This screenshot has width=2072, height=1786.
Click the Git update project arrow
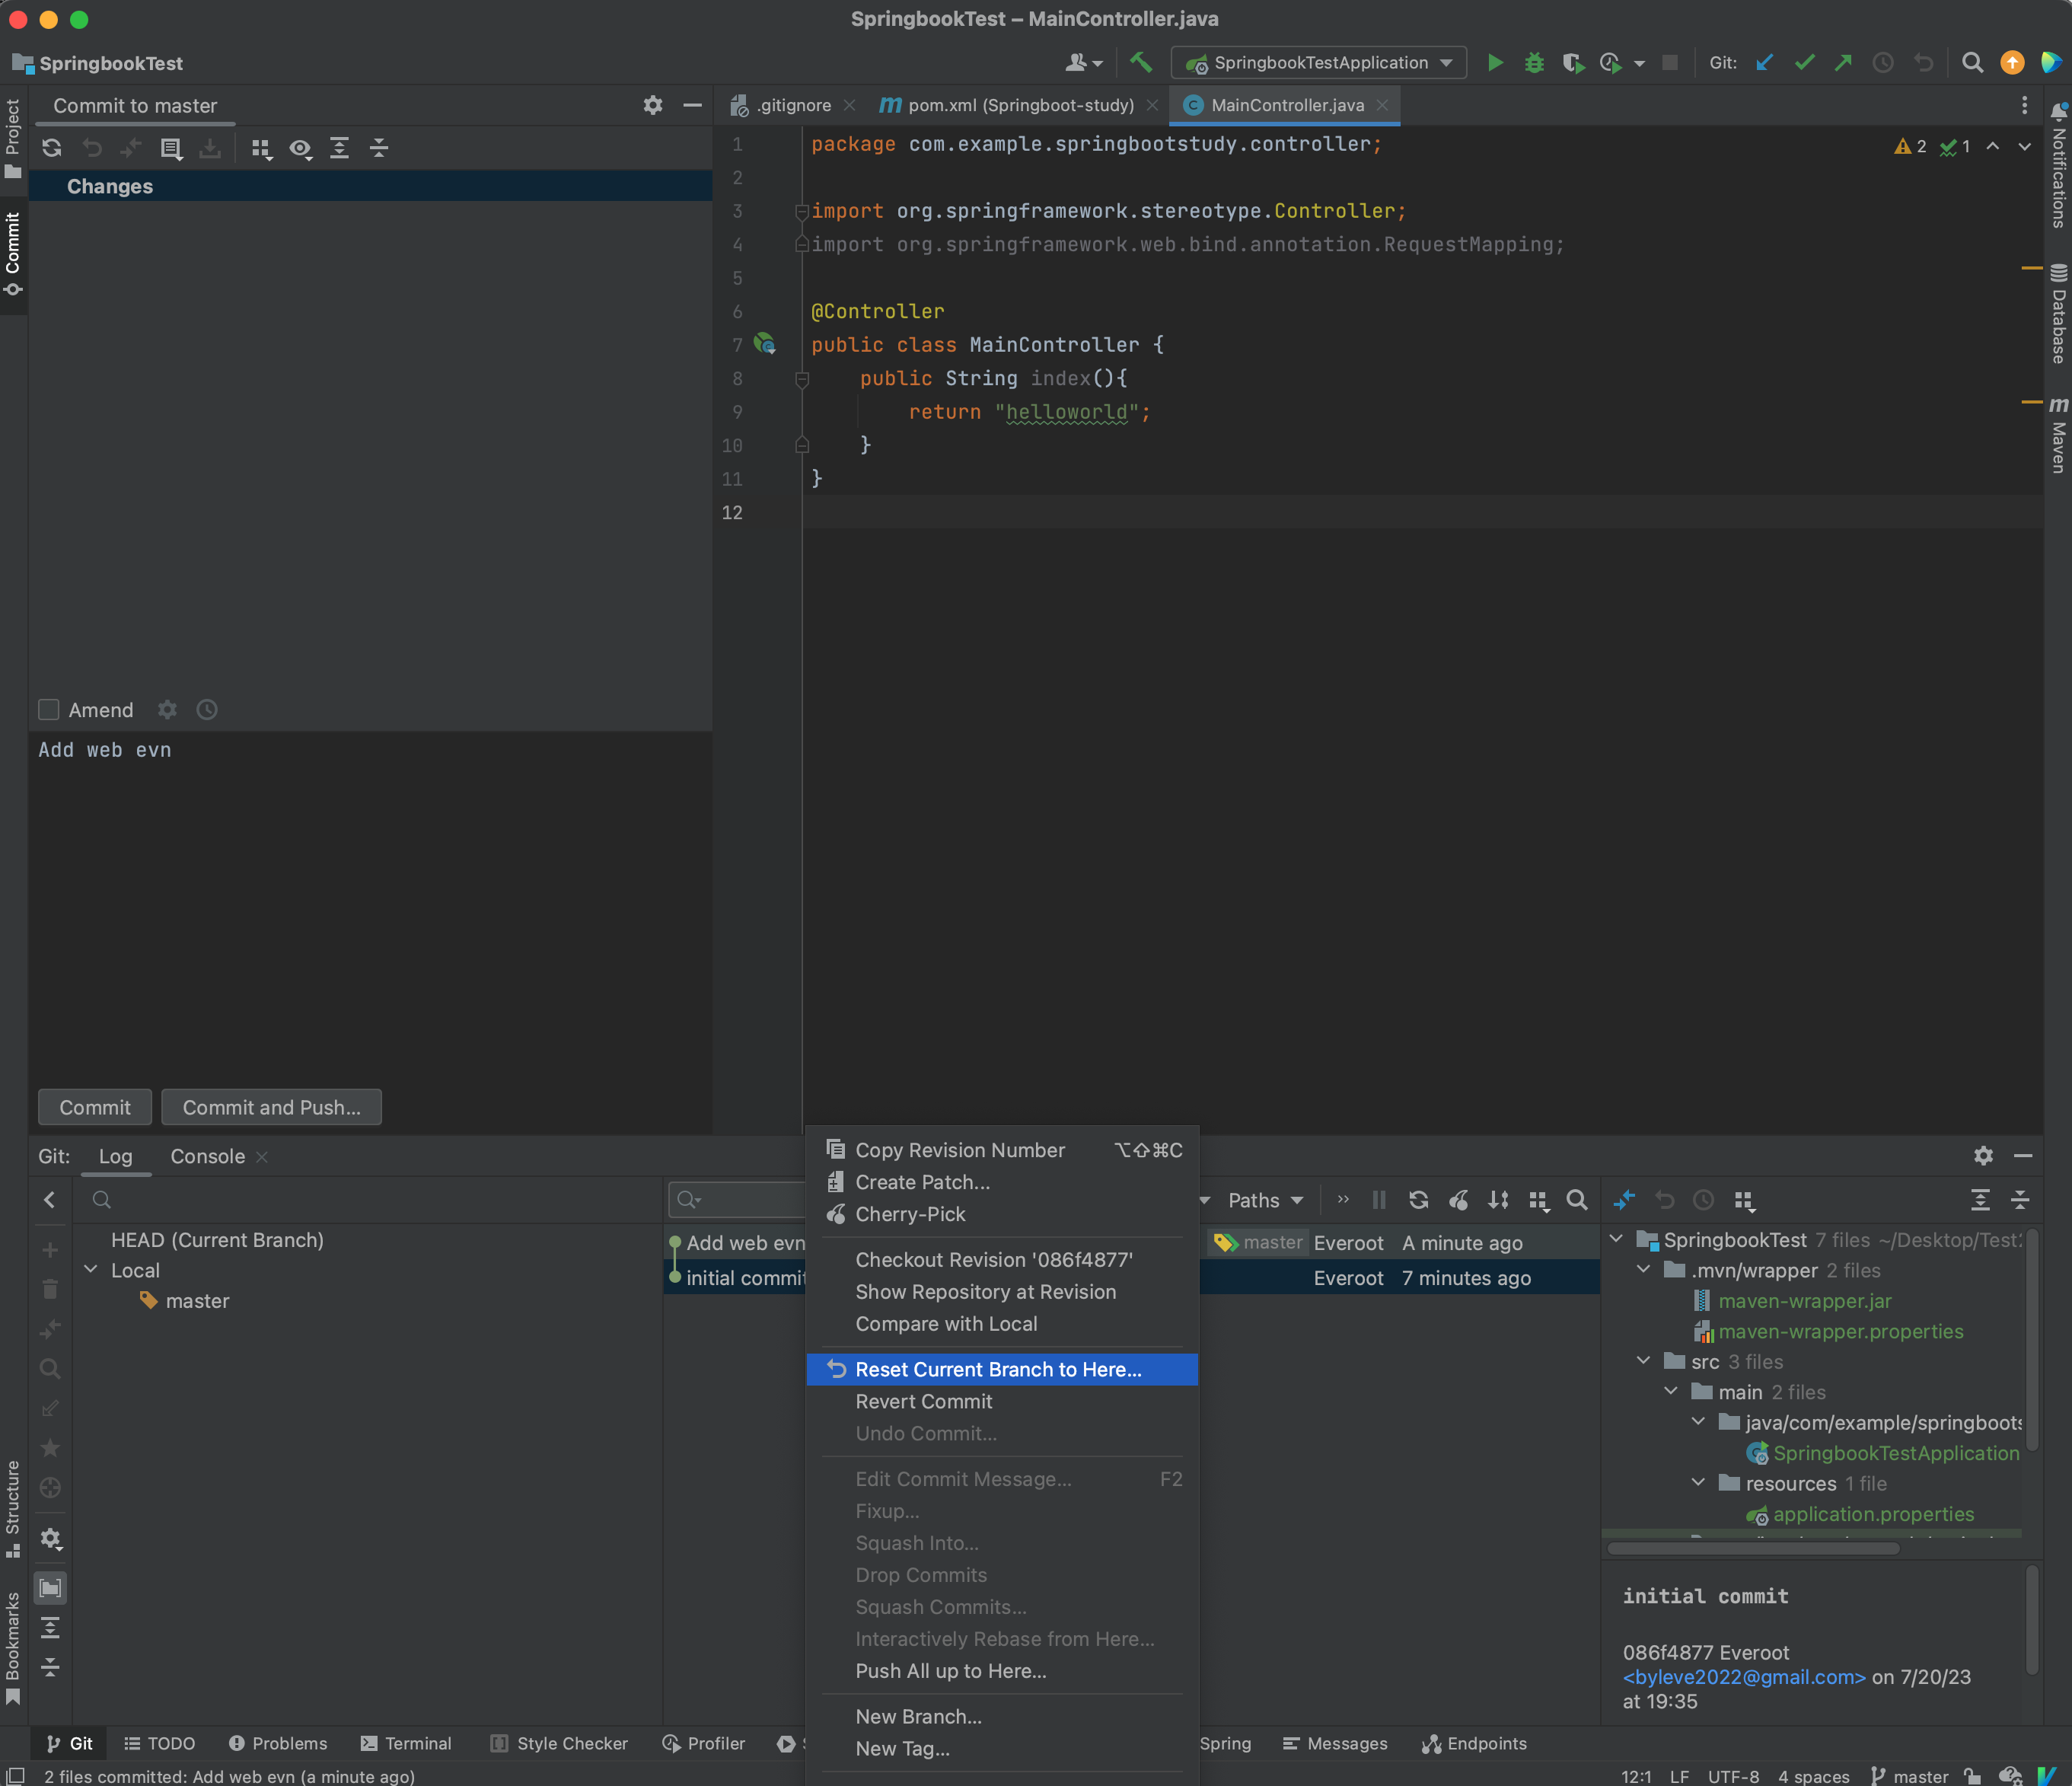pyautogui.click(x=1765, y=63)
